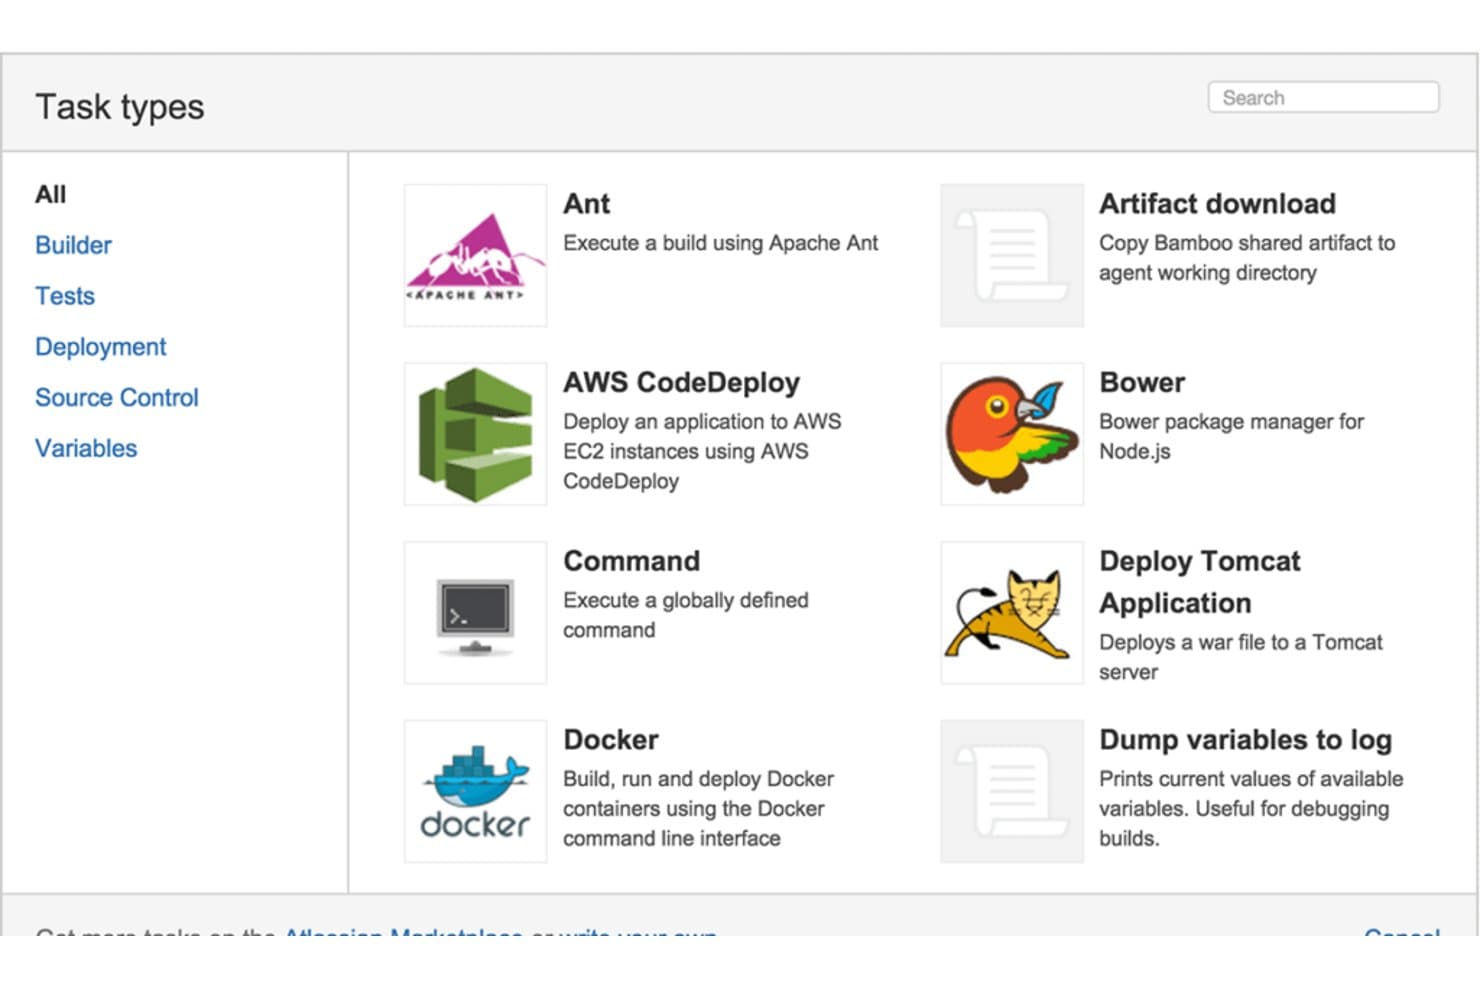
Task: Choose the Artifact download task title
Action: [x=1217, y=204]
